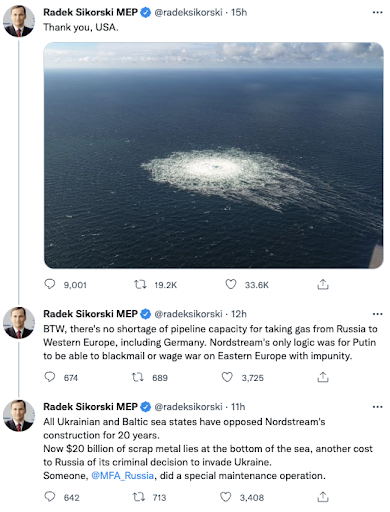The image size is (390, 512).
Task: Like the tweet with 3,725 likes
Action: point(227,377)
